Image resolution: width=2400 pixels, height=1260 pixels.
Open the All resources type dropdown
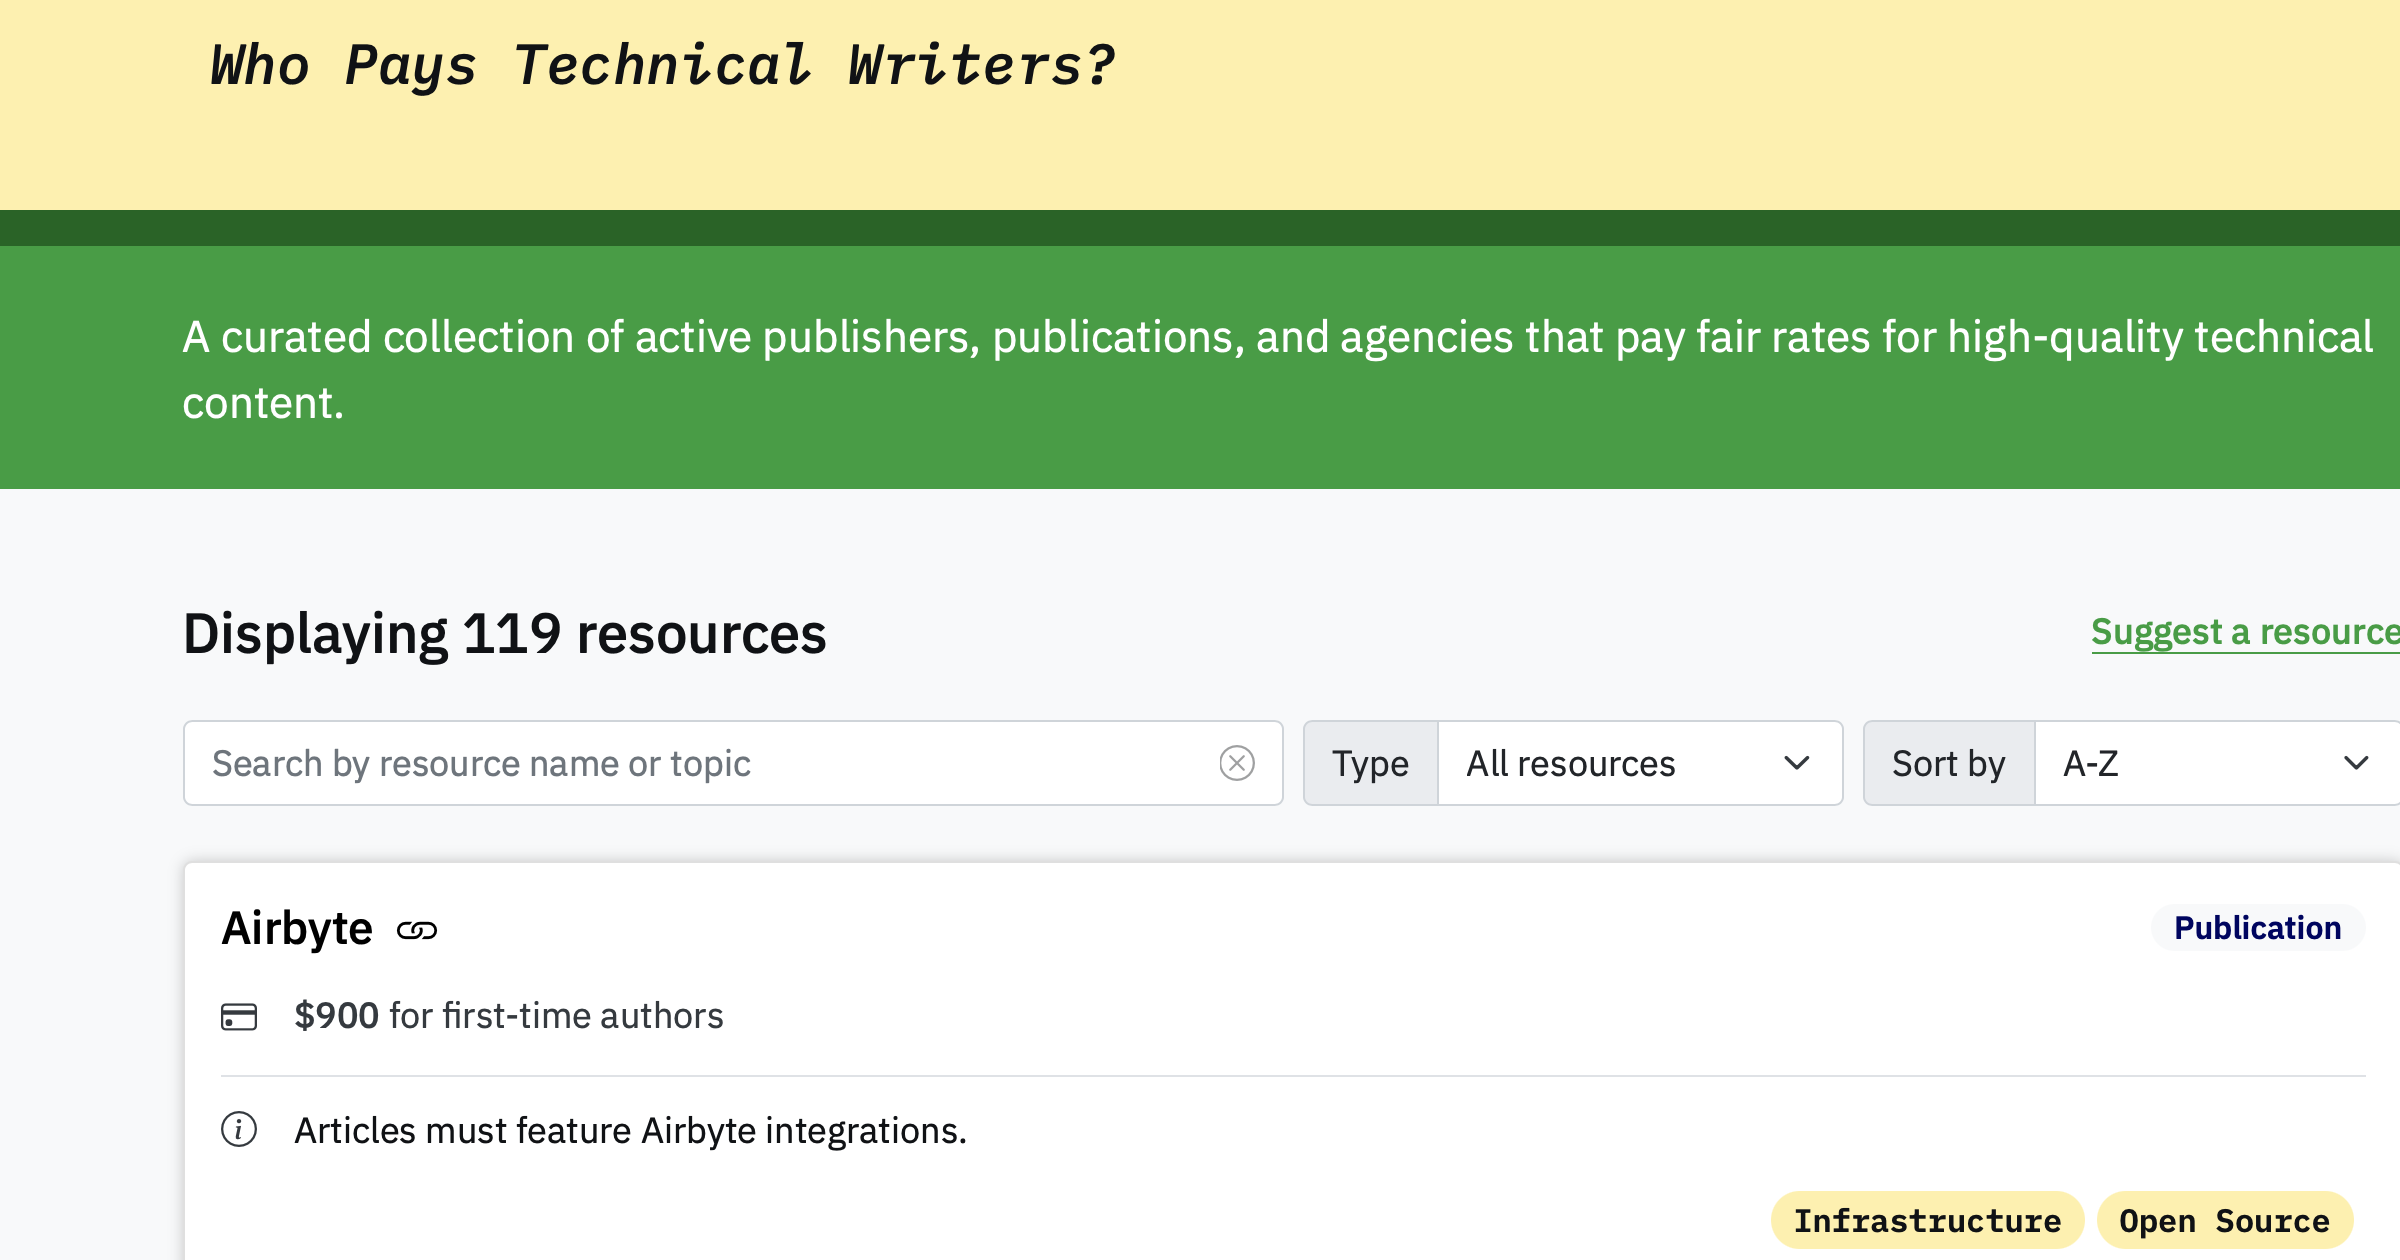(1640, 763)
